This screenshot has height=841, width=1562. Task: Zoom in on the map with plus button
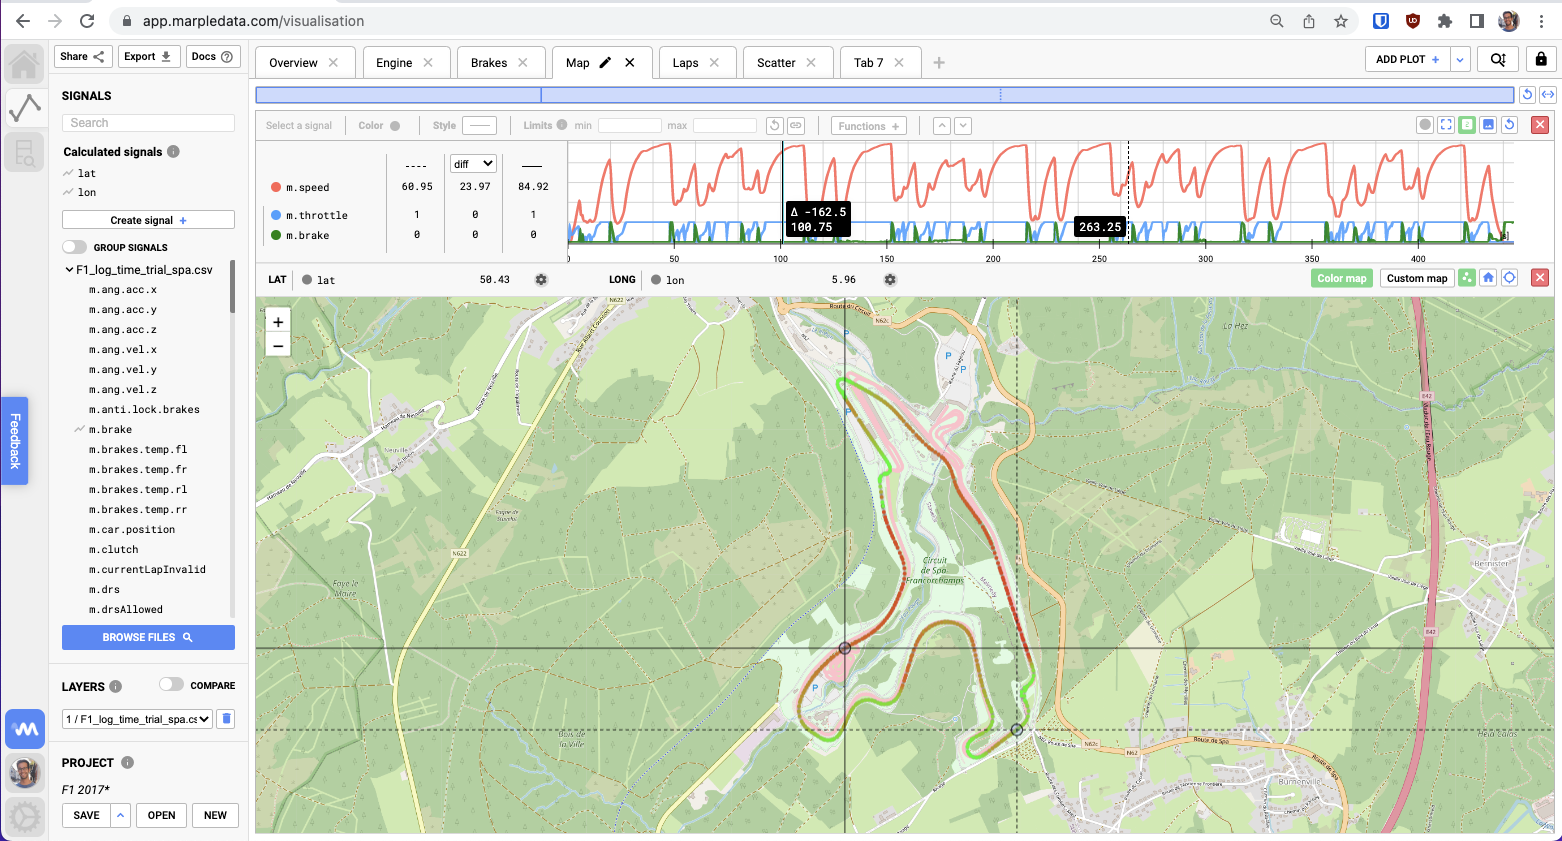(278, 322)
